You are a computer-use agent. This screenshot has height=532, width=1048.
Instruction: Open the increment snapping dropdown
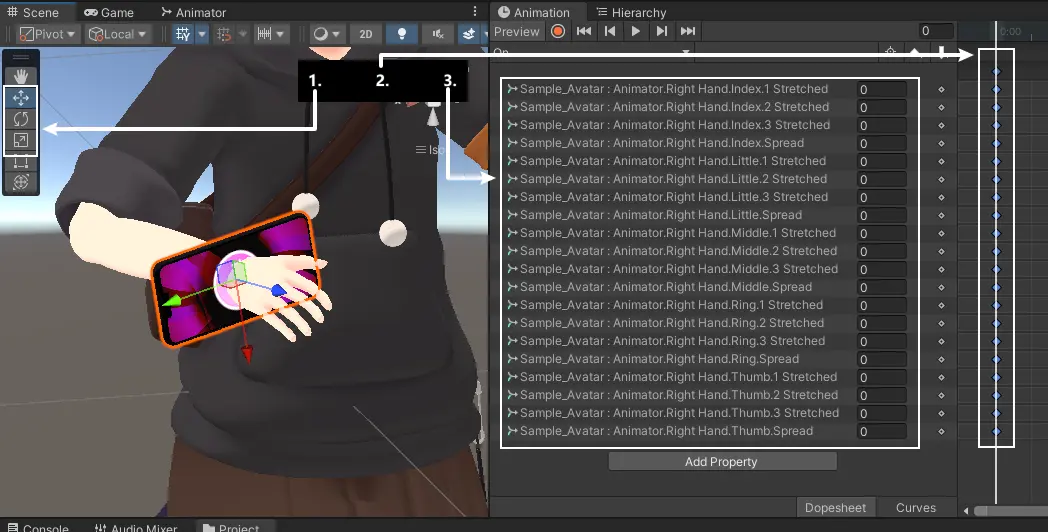[271, 34]
